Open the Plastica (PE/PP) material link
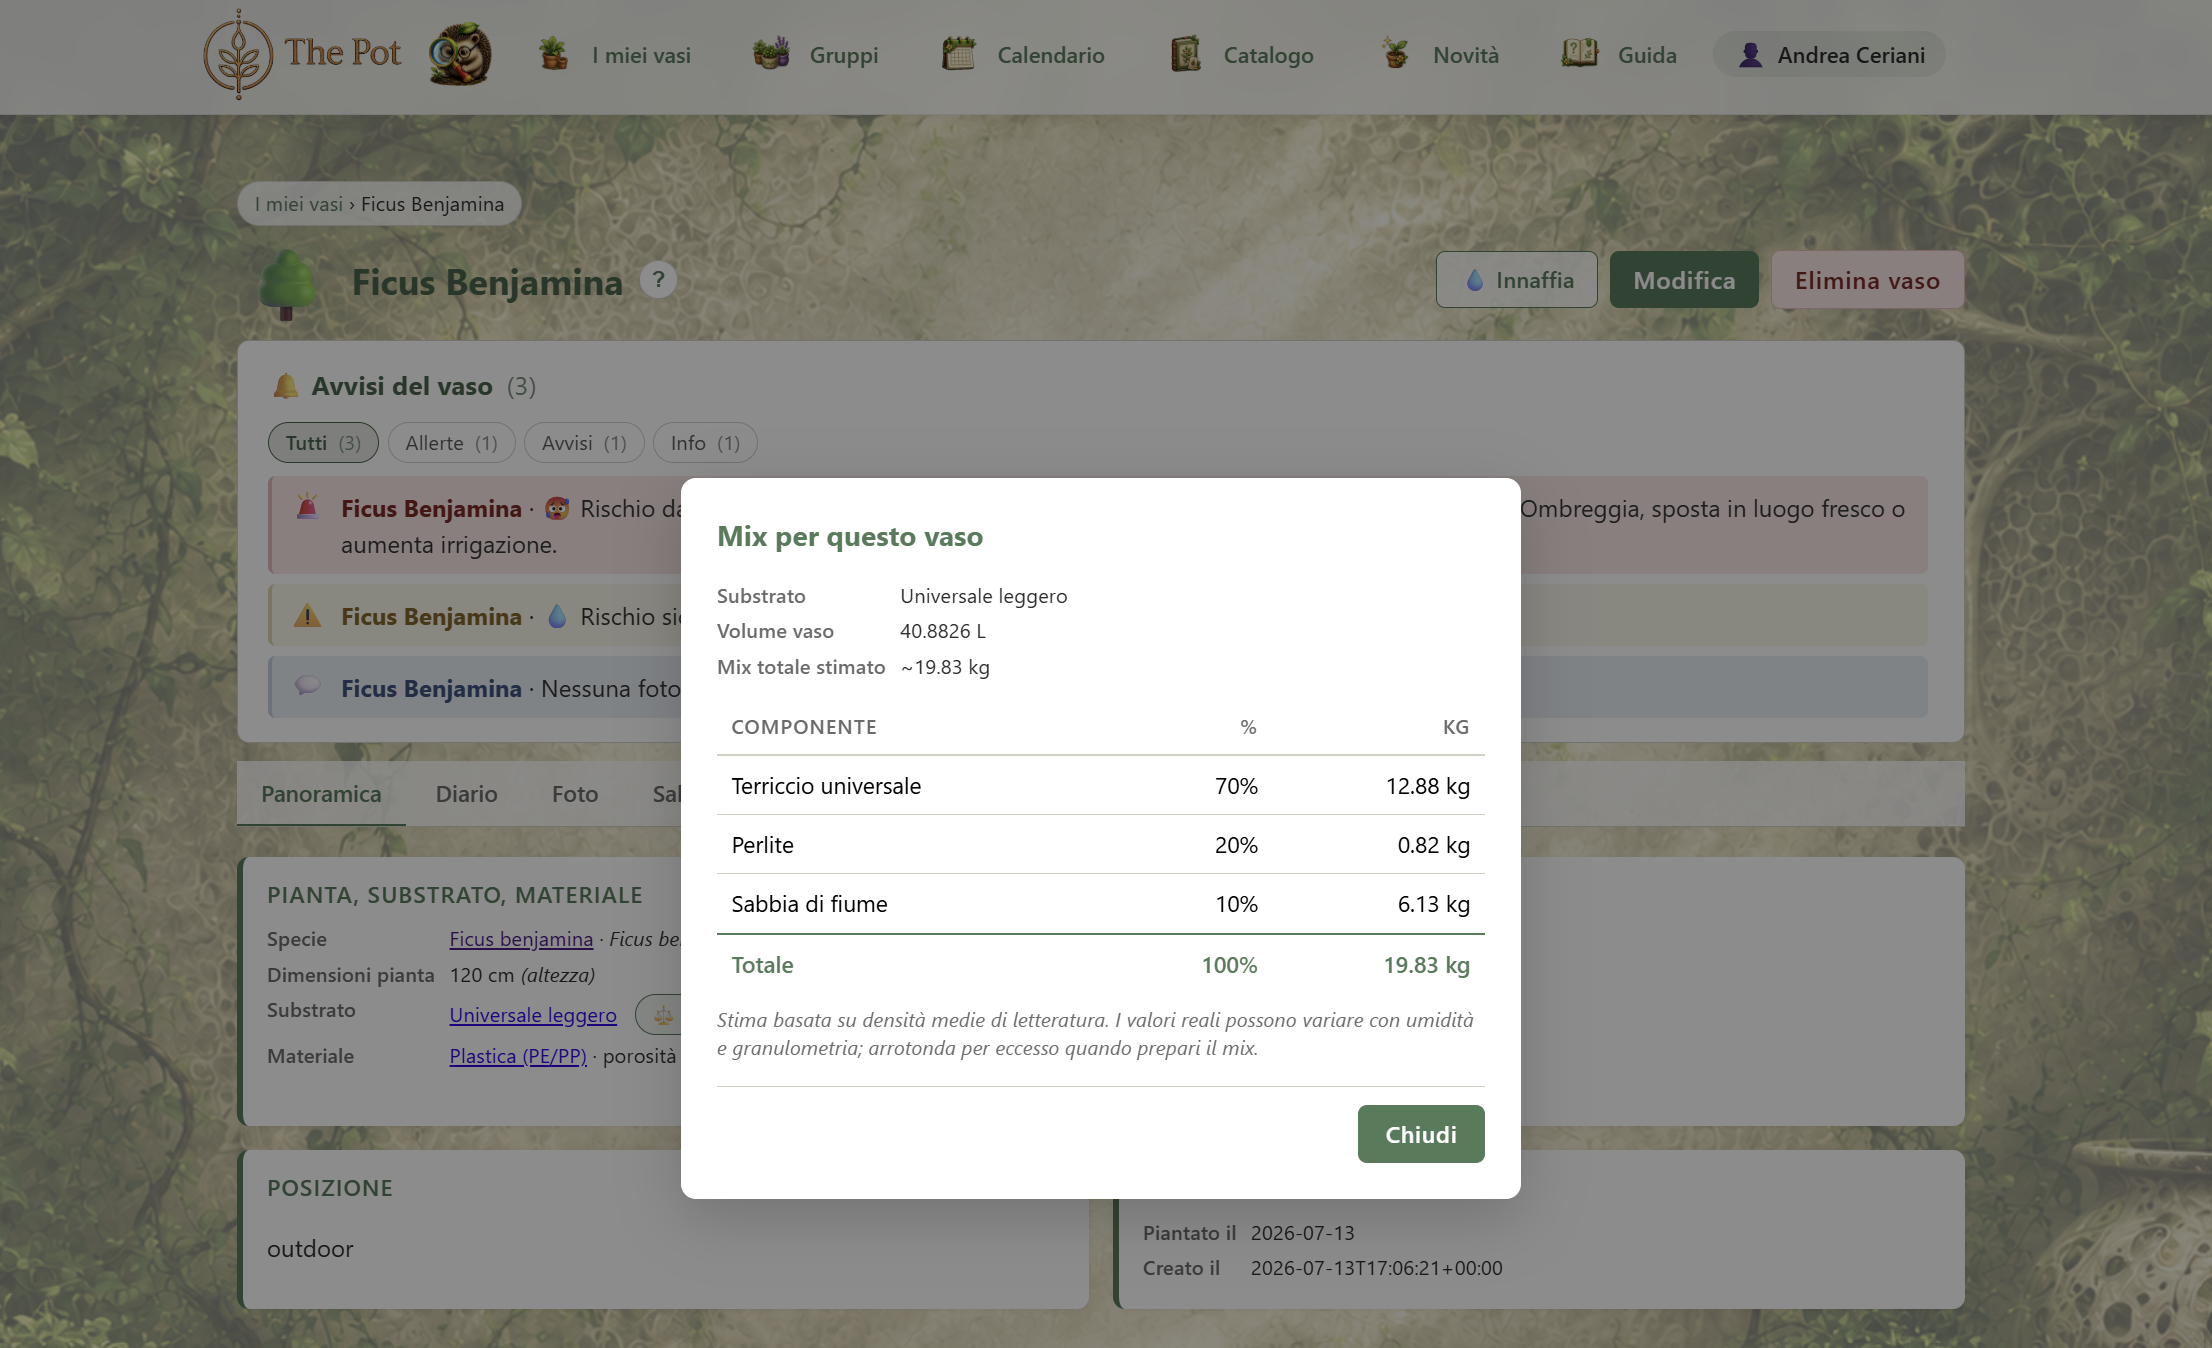The image size is (2212, 1348). [x=518, y=1056]
